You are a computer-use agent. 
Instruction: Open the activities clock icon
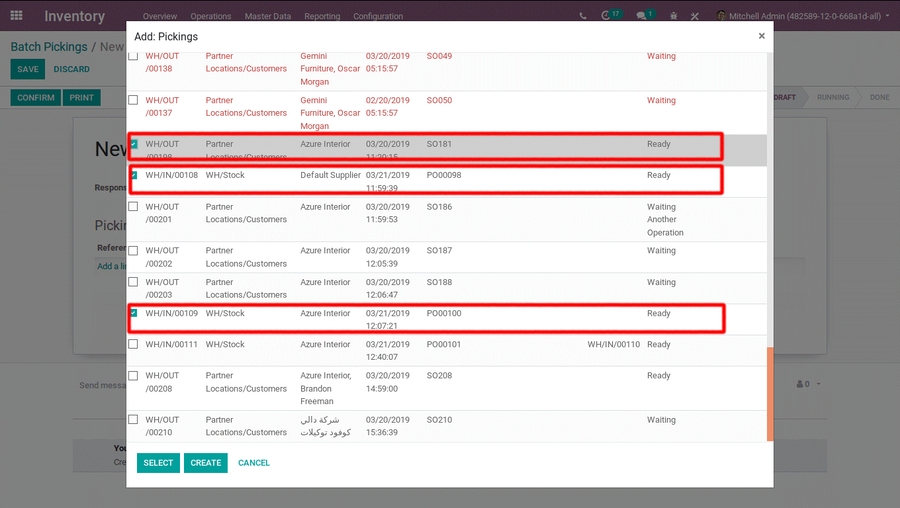tap(606, 16)
